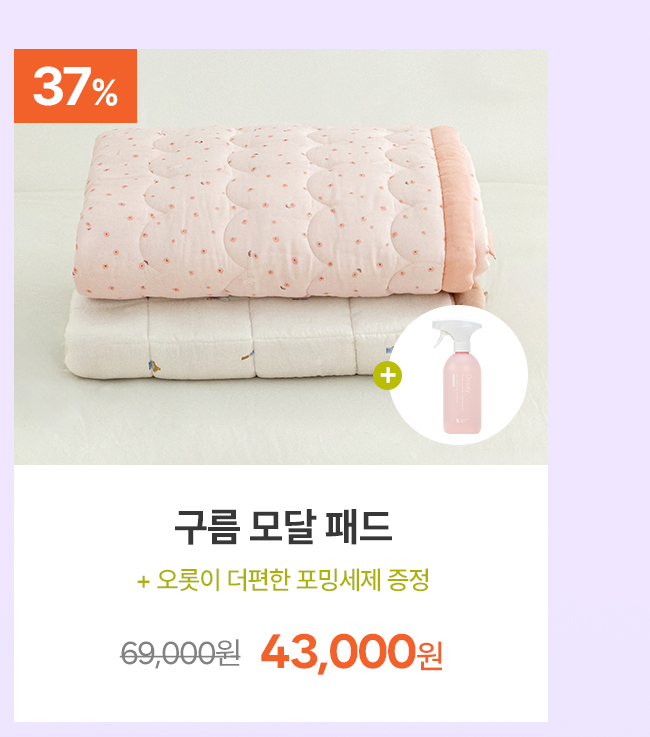Click the number 37 on badge
650x737 pixels.
click(61, 86)
